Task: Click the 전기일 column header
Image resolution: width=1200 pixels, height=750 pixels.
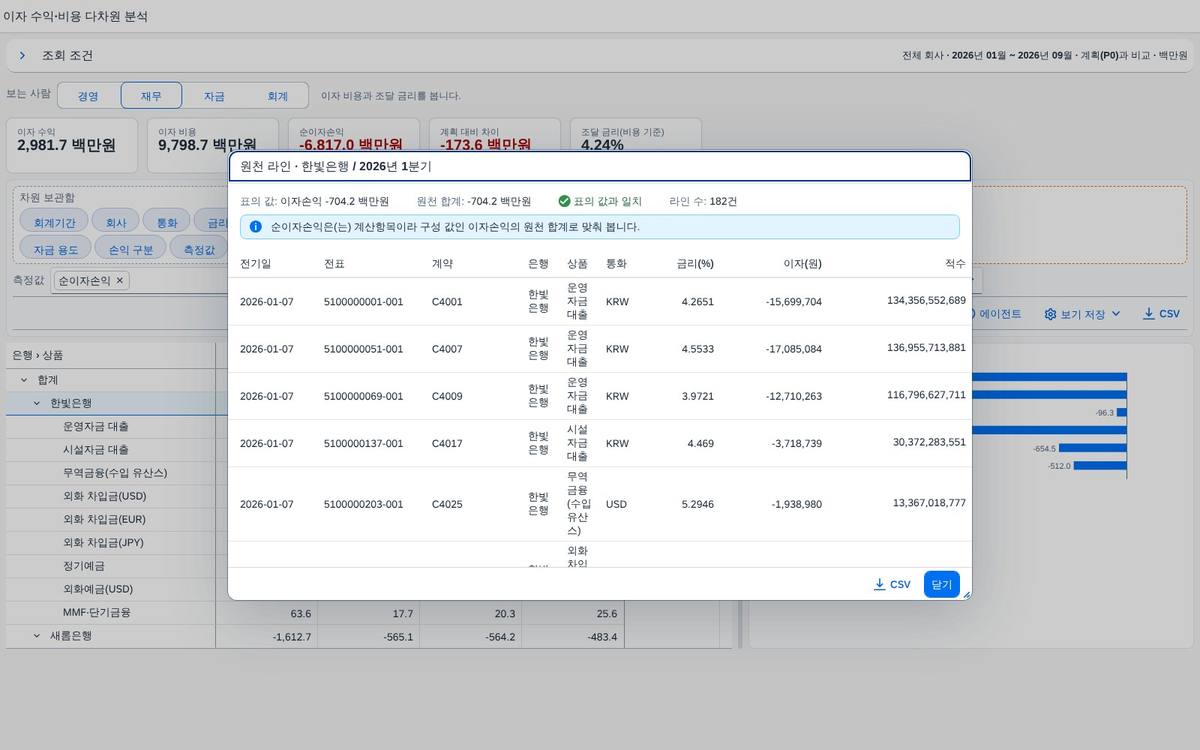Action: [255, 264]
